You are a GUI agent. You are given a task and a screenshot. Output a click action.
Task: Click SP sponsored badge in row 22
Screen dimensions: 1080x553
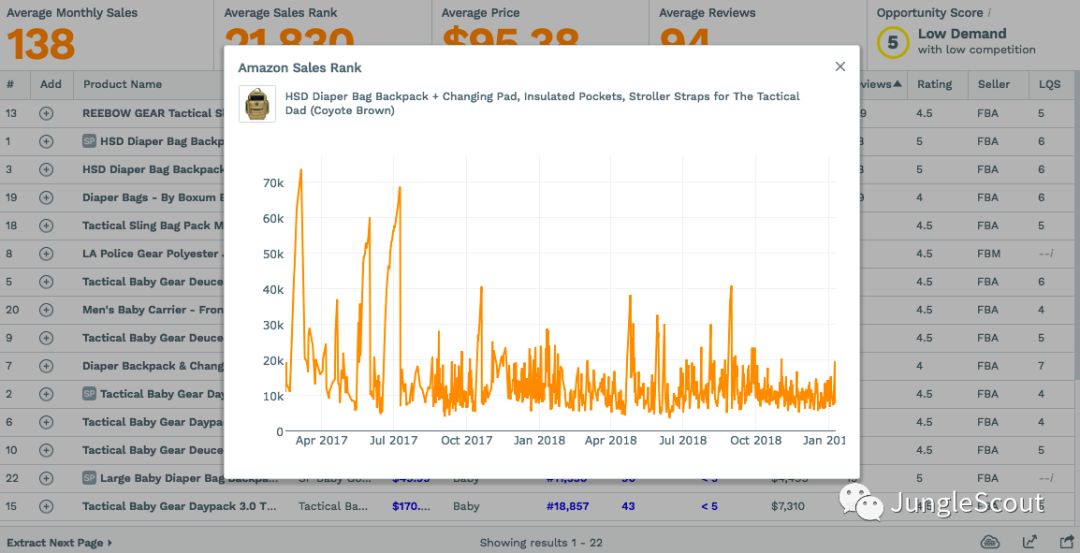[89, 478]
